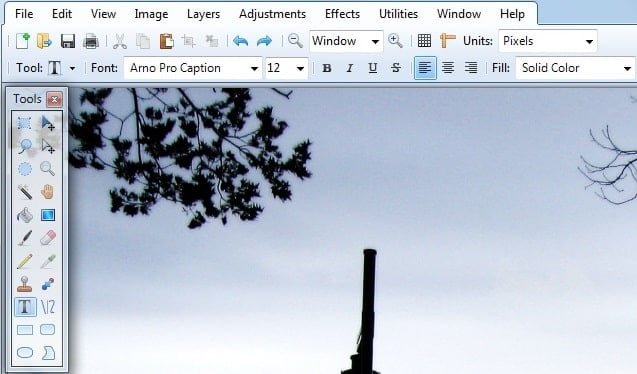This screenshot has height=374, width=637.
Task: Open the Utilities menu
Action: click(x=398, y=14)
